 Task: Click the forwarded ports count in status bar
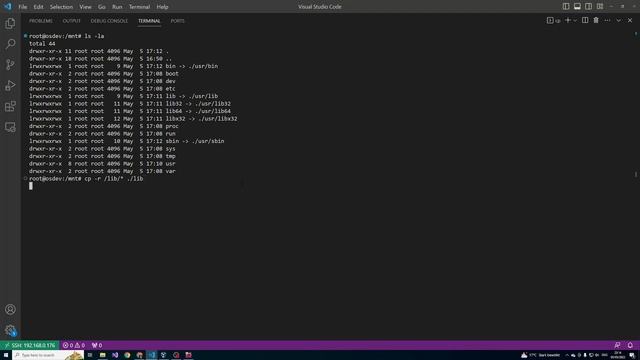[x=97, y=345]
